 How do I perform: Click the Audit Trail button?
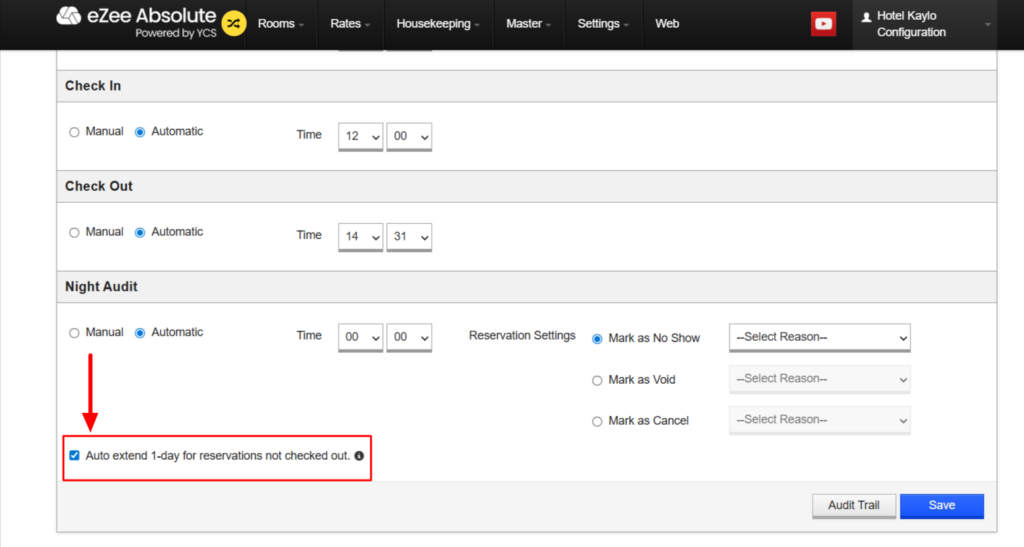pos(853,506)
